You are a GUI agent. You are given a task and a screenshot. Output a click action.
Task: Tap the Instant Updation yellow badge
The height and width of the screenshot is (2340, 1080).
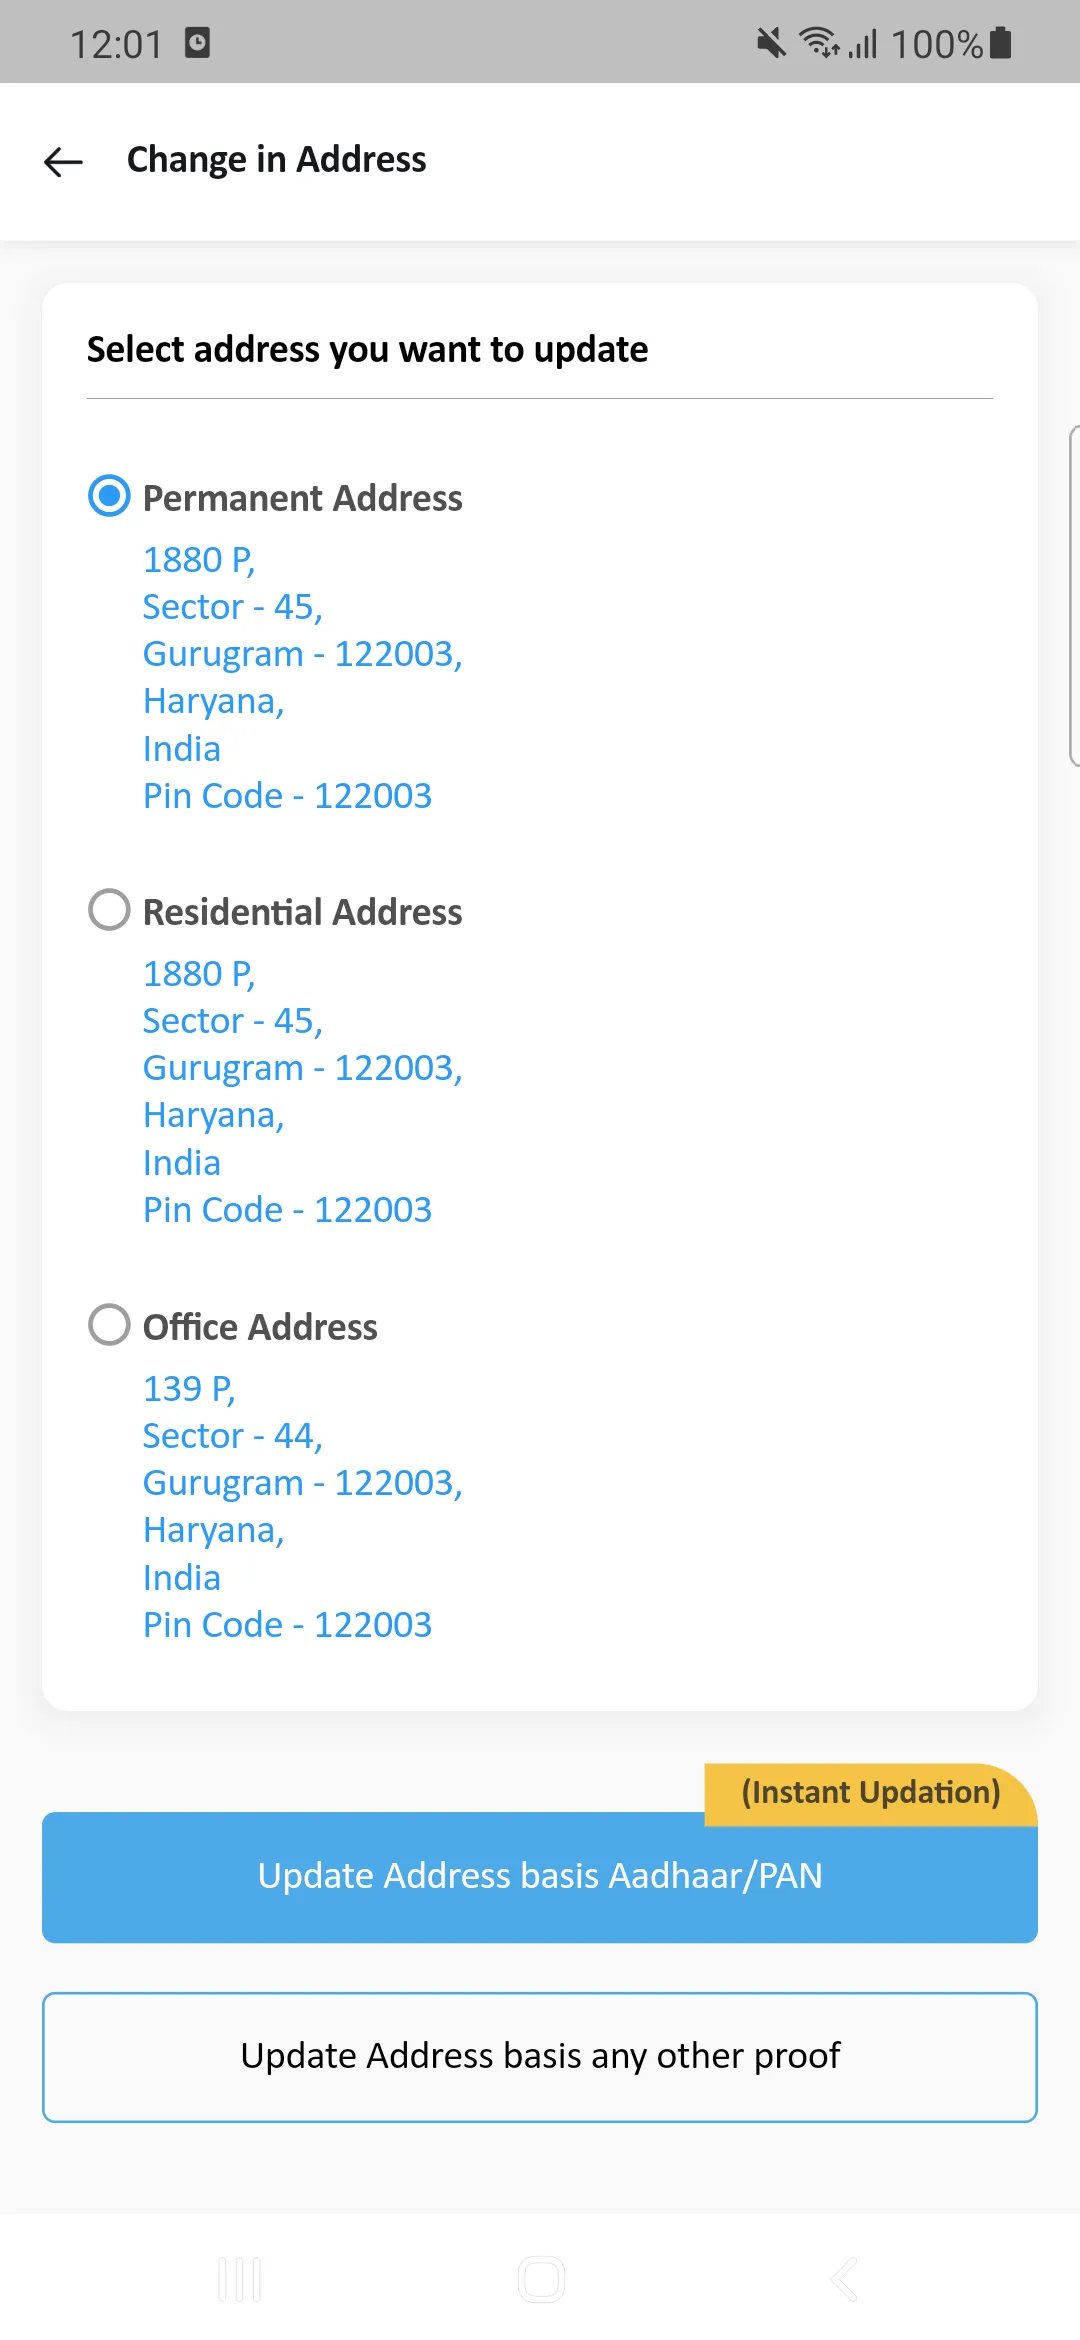(x=870, y=1792)
